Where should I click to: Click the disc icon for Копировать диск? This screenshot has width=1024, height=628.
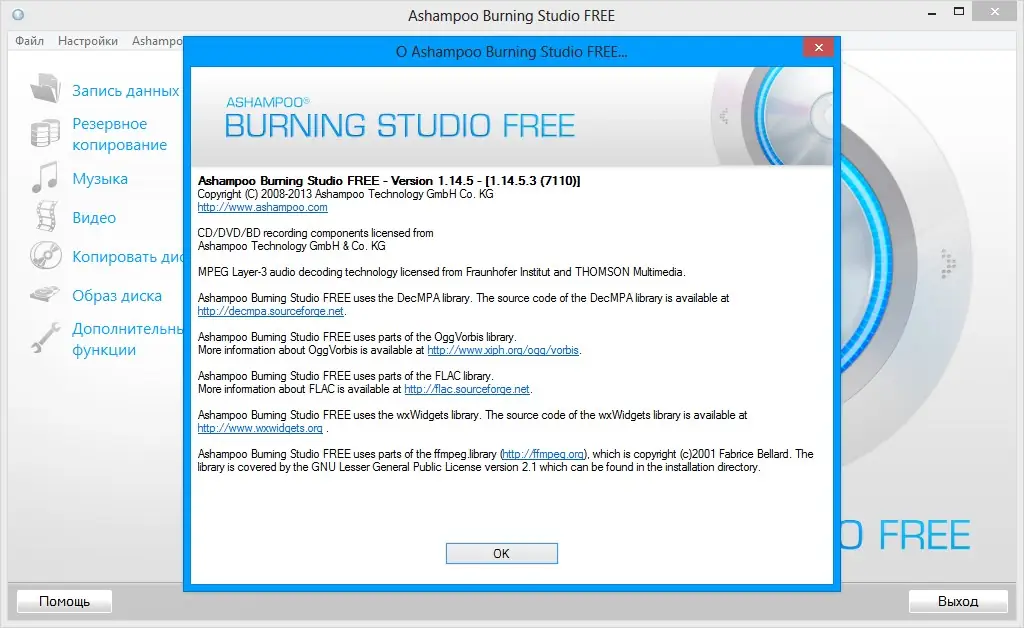46,255
